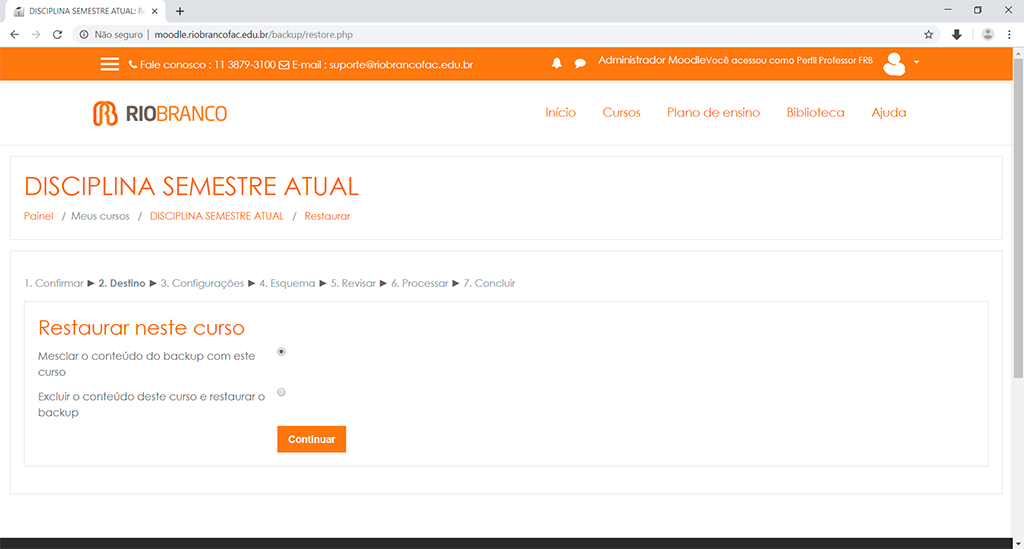
Task: Click the 'Não seguro' site info icon
Action: point(84,35)
